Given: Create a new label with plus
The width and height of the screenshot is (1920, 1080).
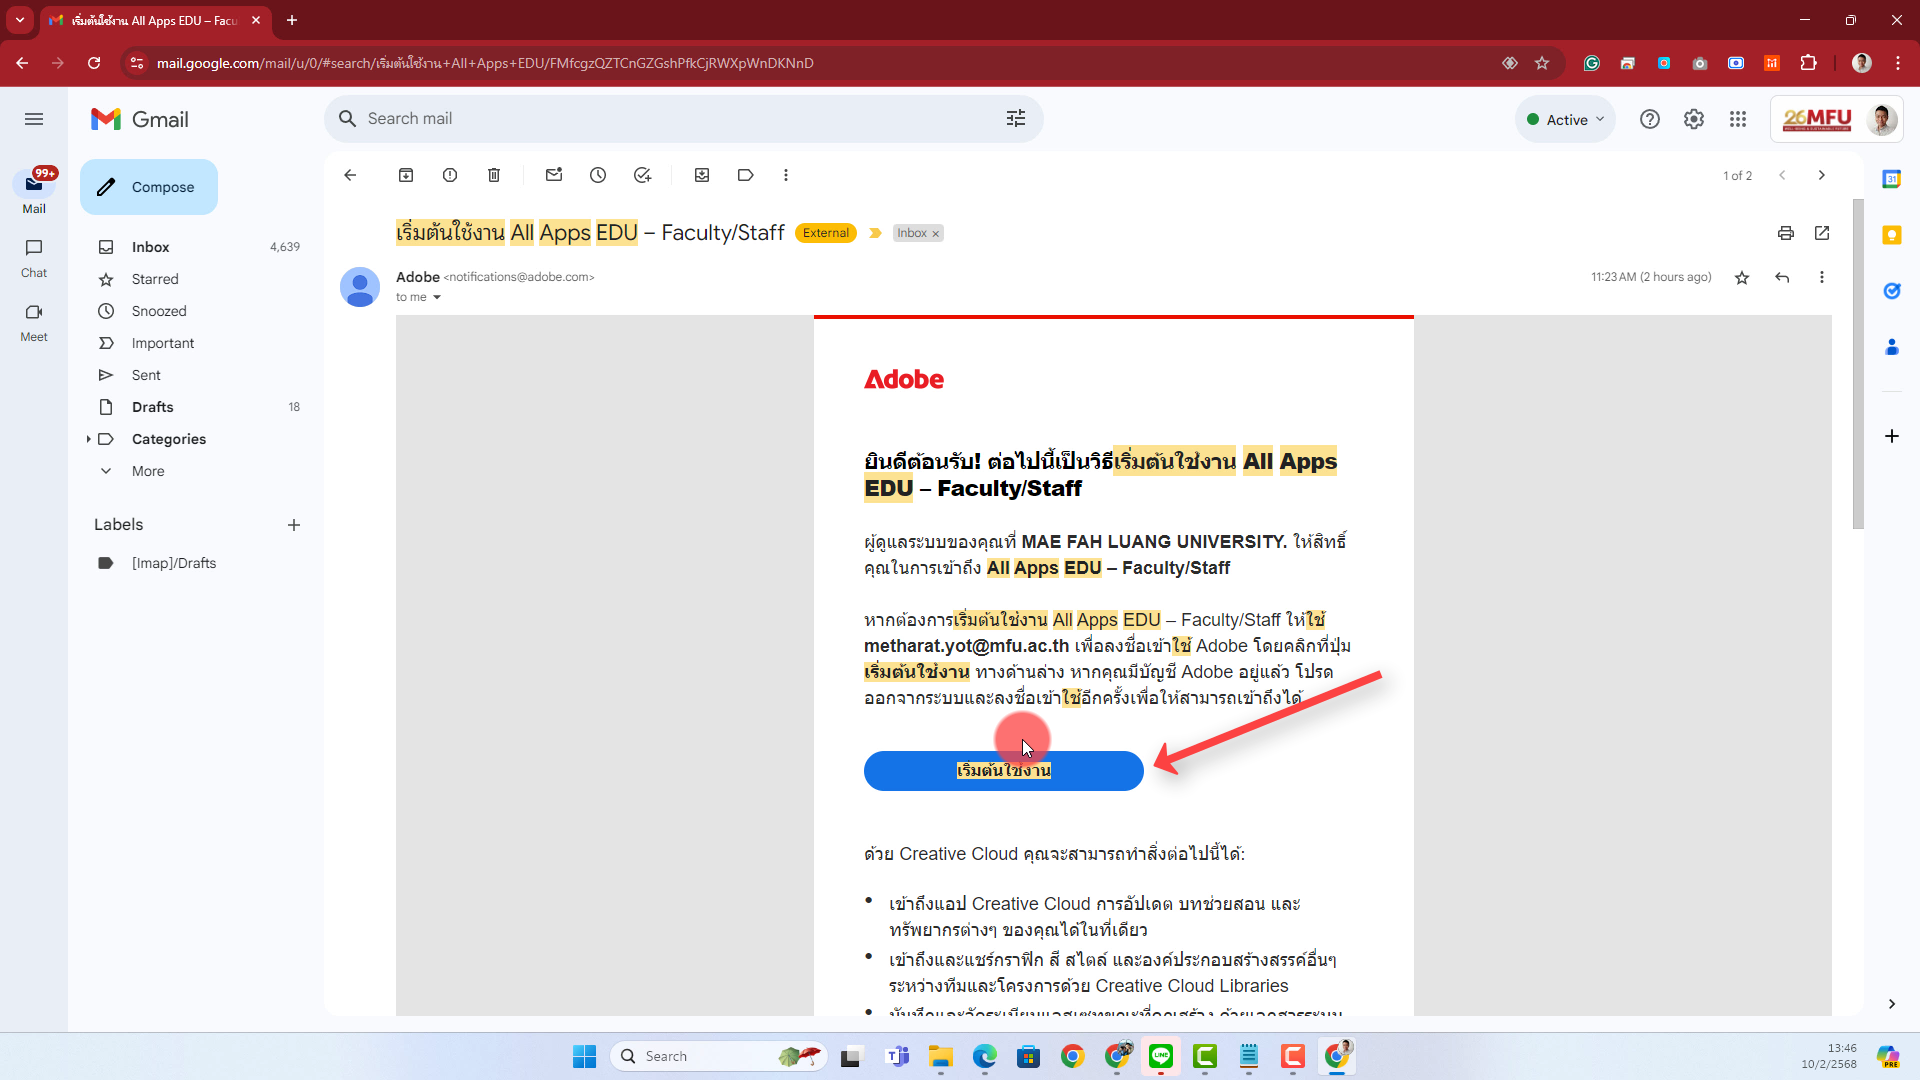Looking at the screenshot, I should [x=294, y=525].
